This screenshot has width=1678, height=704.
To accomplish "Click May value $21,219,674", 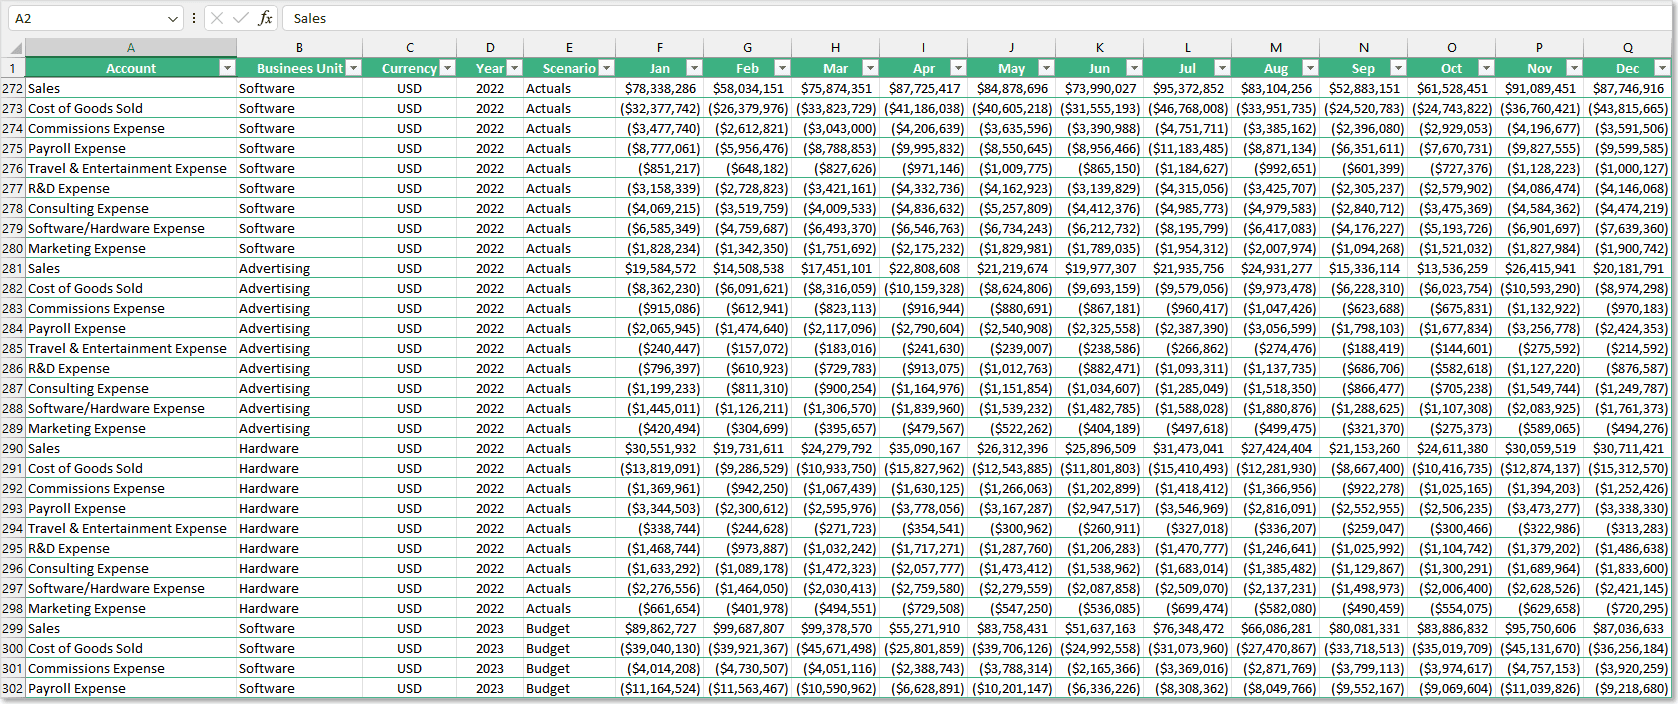I will (1011, 268).
